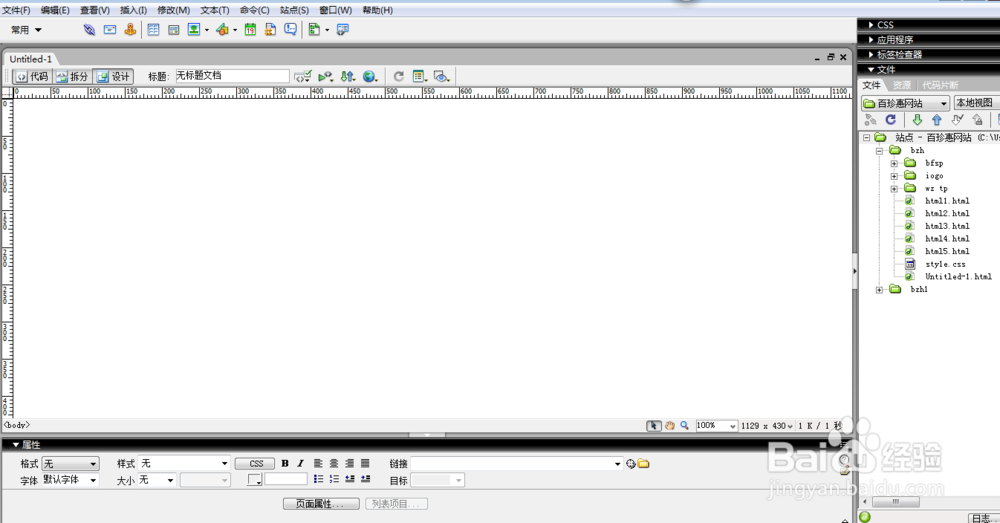This screenshot has width=1000, height=523.
Task: Switch to 拆分 (Split) view
Action: coord(72,77)
